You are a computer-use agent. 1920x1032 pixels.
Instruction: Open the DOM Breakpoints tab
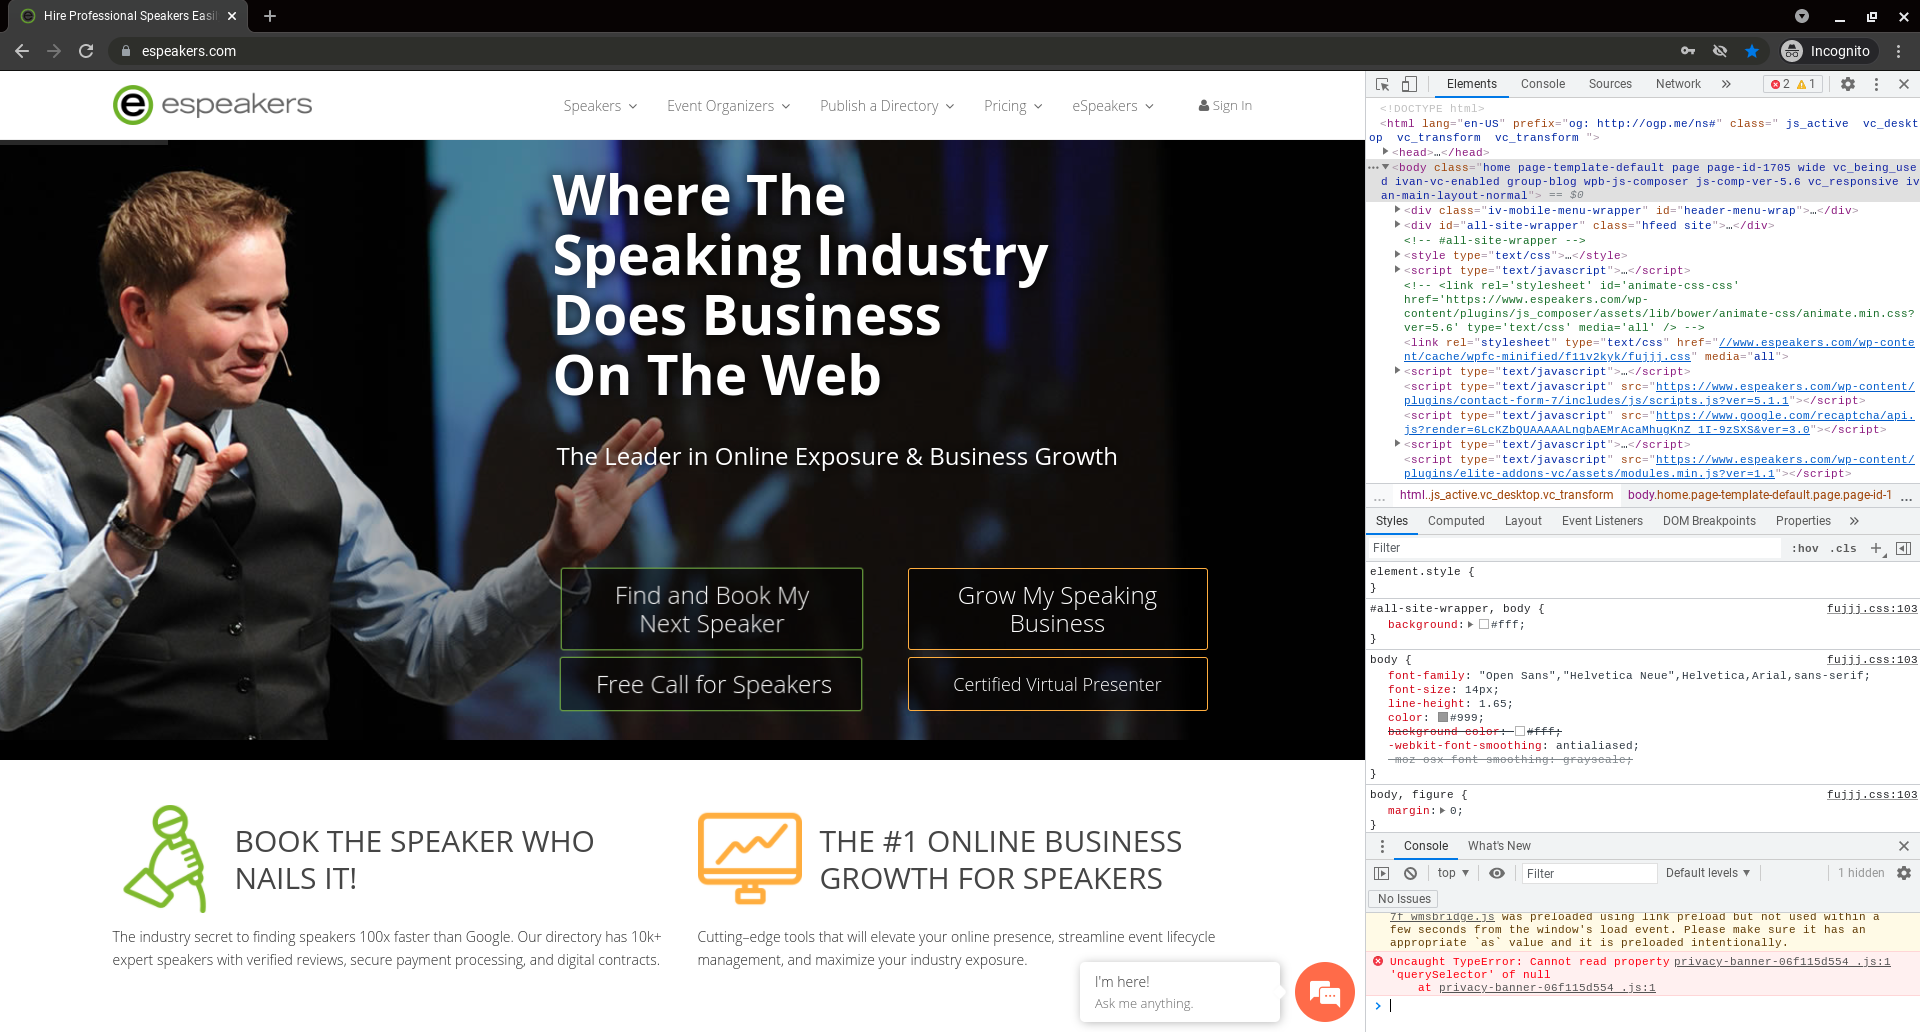tap(1709, 521)
